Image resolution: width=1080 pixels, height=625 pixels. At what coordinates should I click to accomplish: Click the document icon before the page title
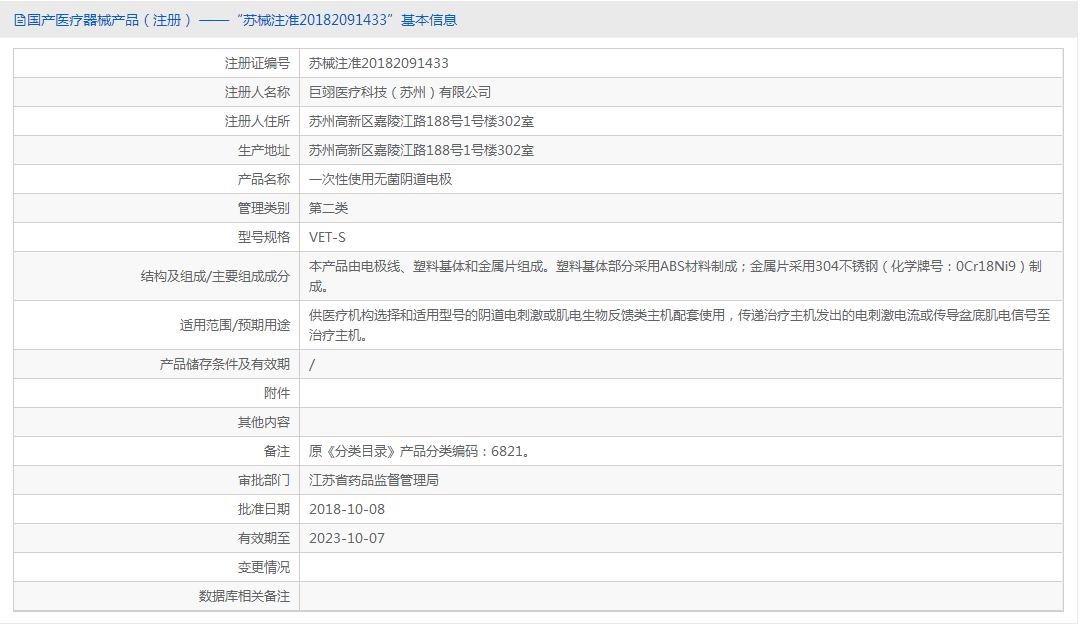(20, 20)
